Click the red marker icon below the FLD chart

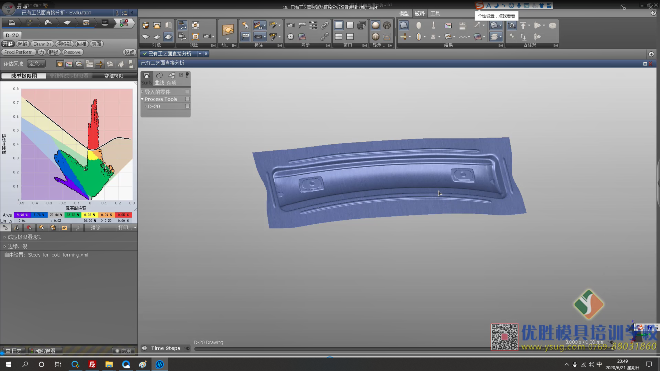(29, 228)
